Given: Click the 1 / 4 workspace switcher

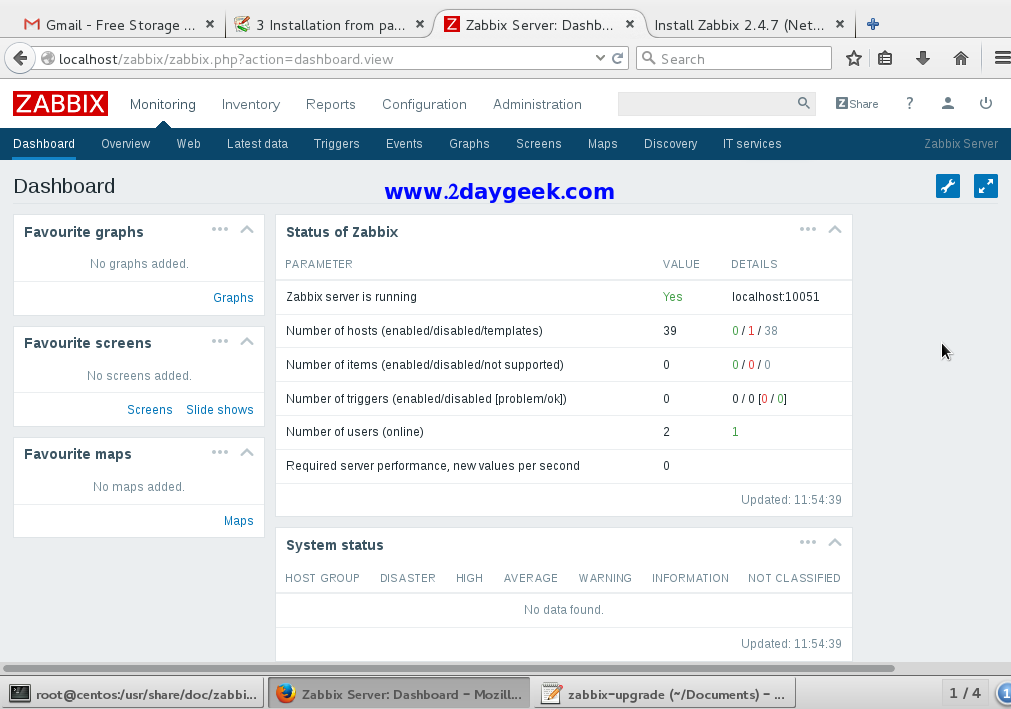Looking at the screenshot, I should point(965,694).
